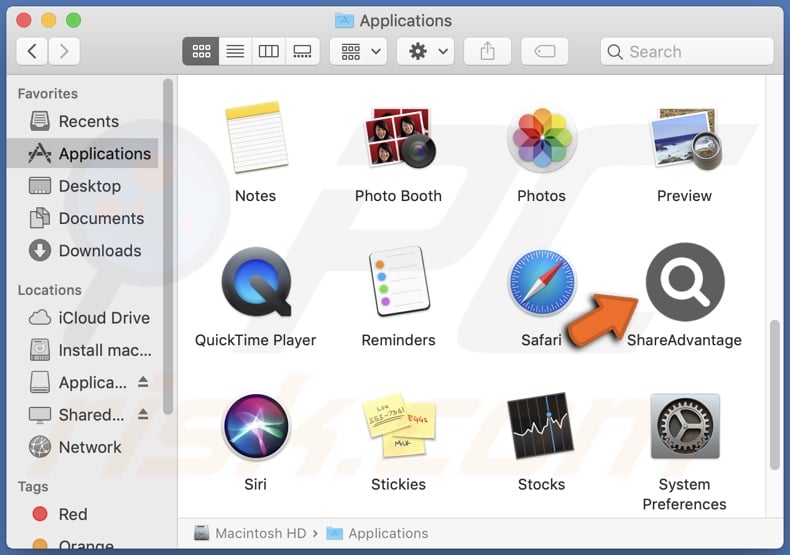This screenshot has height=555, width=790.
Task: Open Network in the sidebar
Action: coord(83,447)
